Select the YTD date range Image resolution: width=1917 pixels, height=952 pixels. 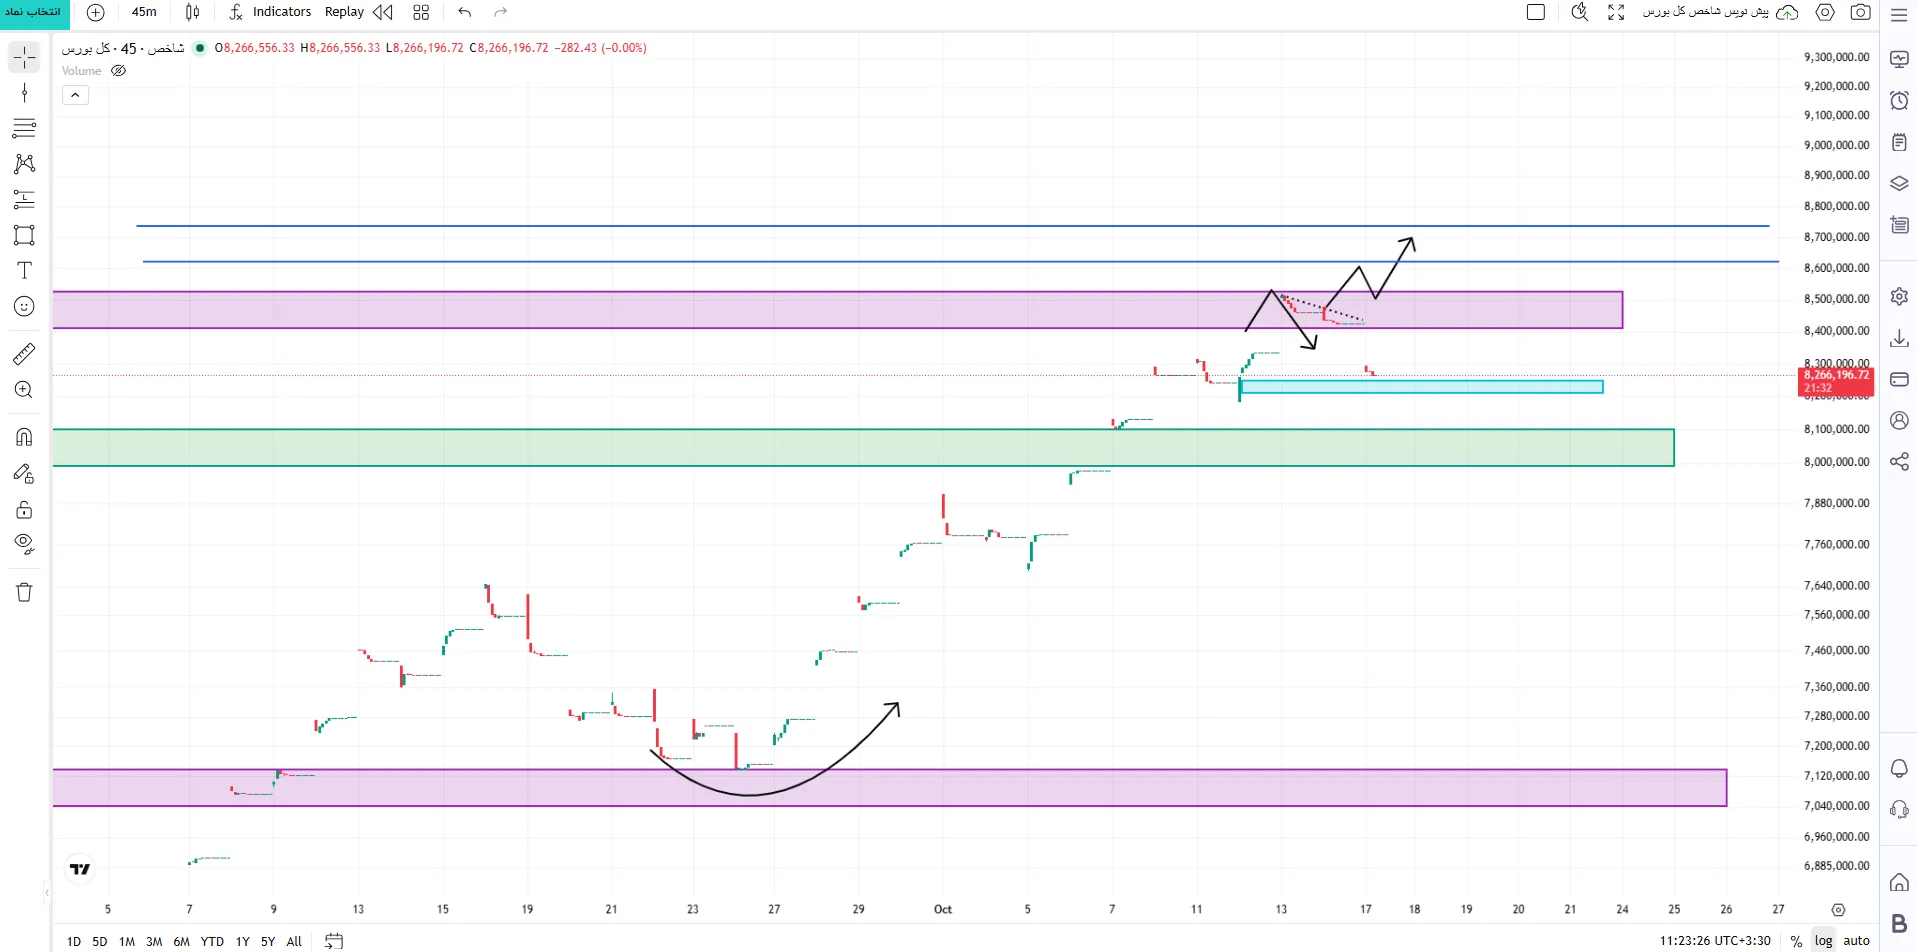point(212,941)
